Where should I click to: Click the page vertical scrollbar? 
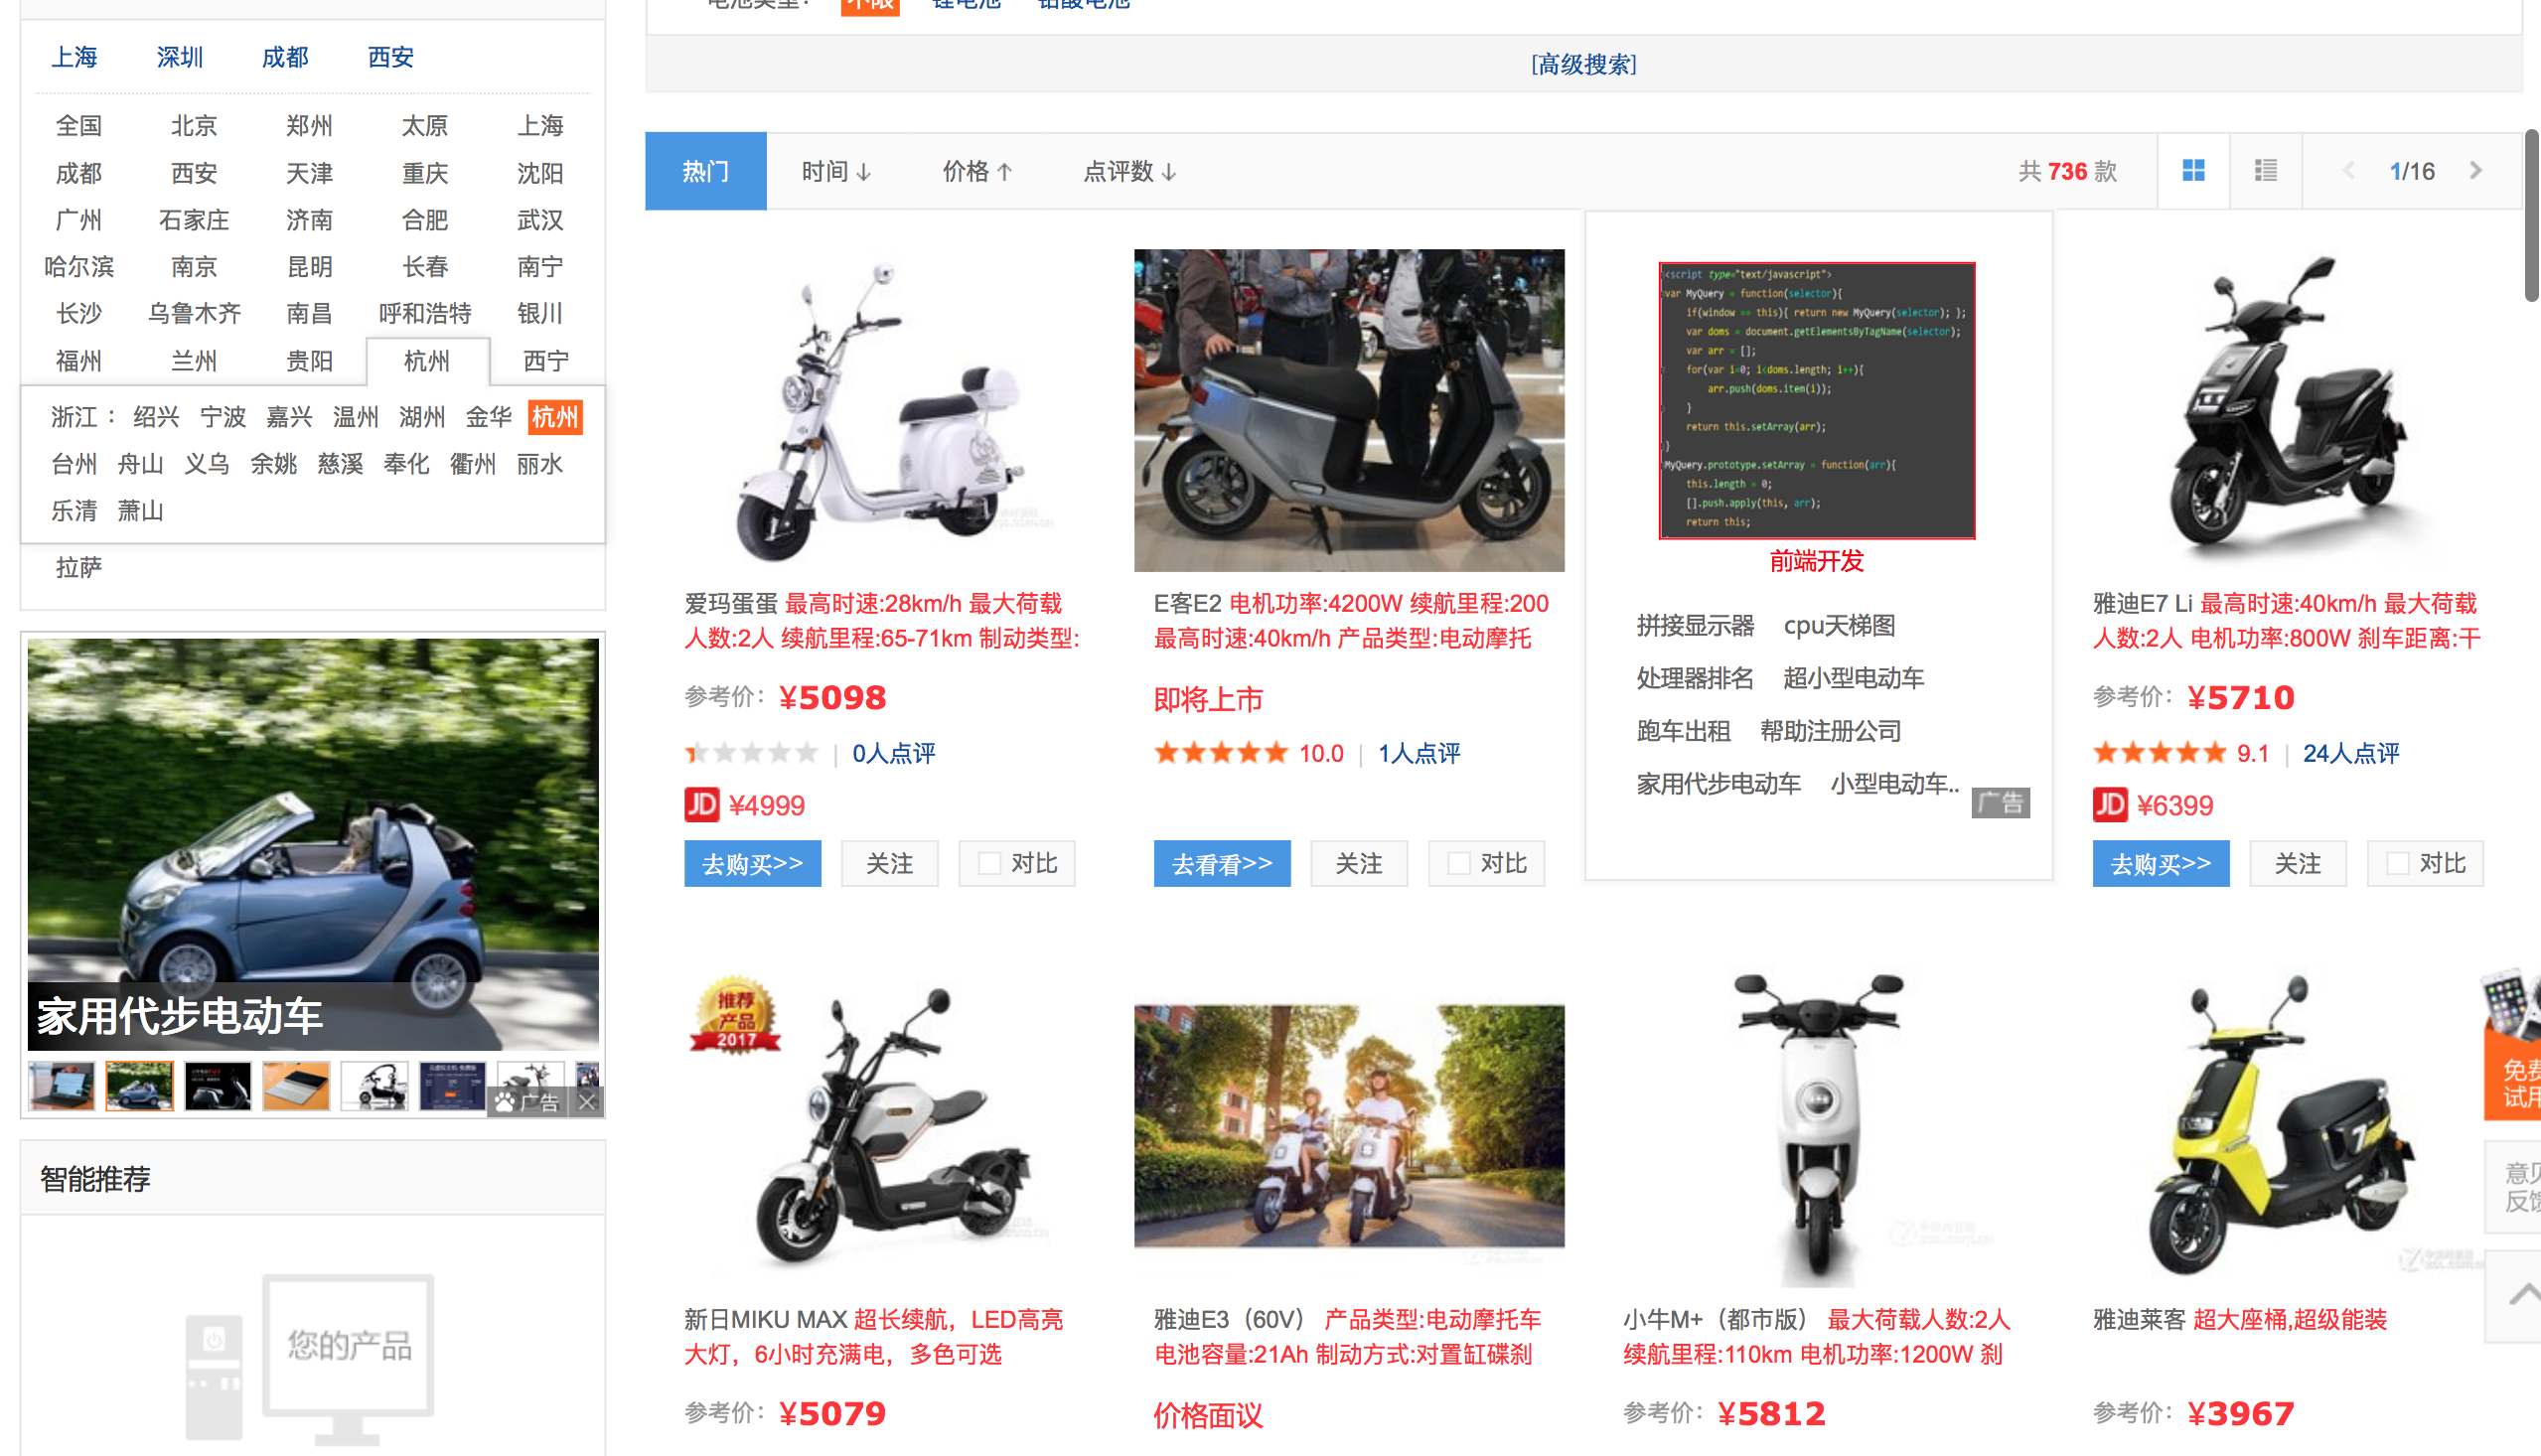click(x=2531, y=215)
